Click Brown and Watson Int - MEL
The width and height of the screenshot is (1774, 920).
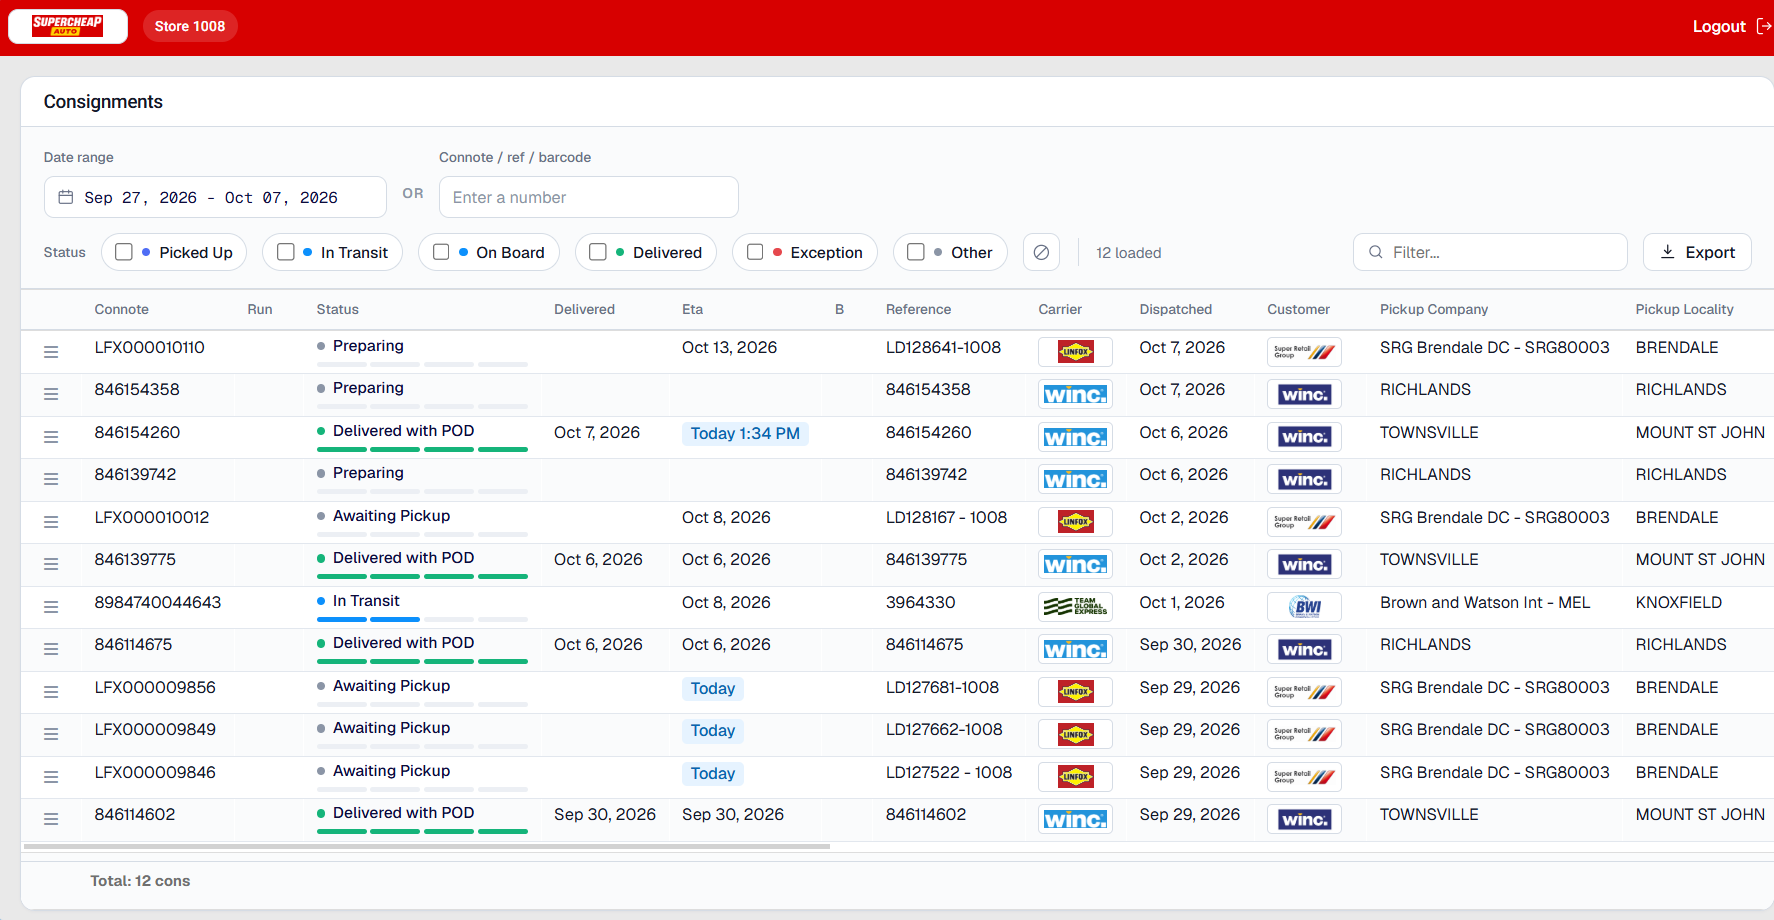click(x=1485, y=602)
